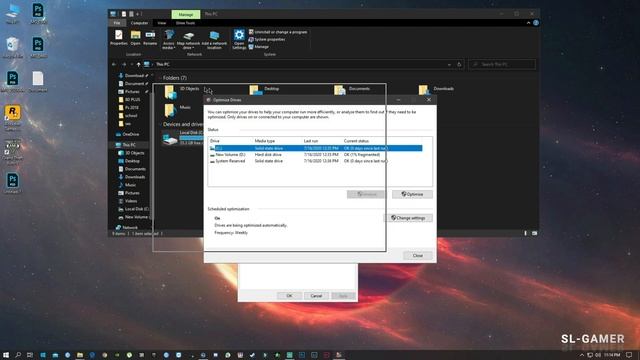Click Add a network location icon
Image resolution: width=640 pixels, height=360 pixels.
(214, 40)
